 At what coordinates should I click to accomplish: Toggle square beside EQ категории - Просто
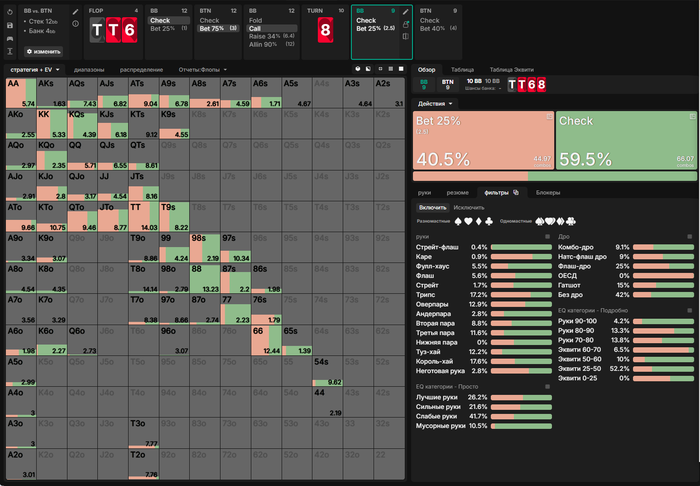(548, 386)
